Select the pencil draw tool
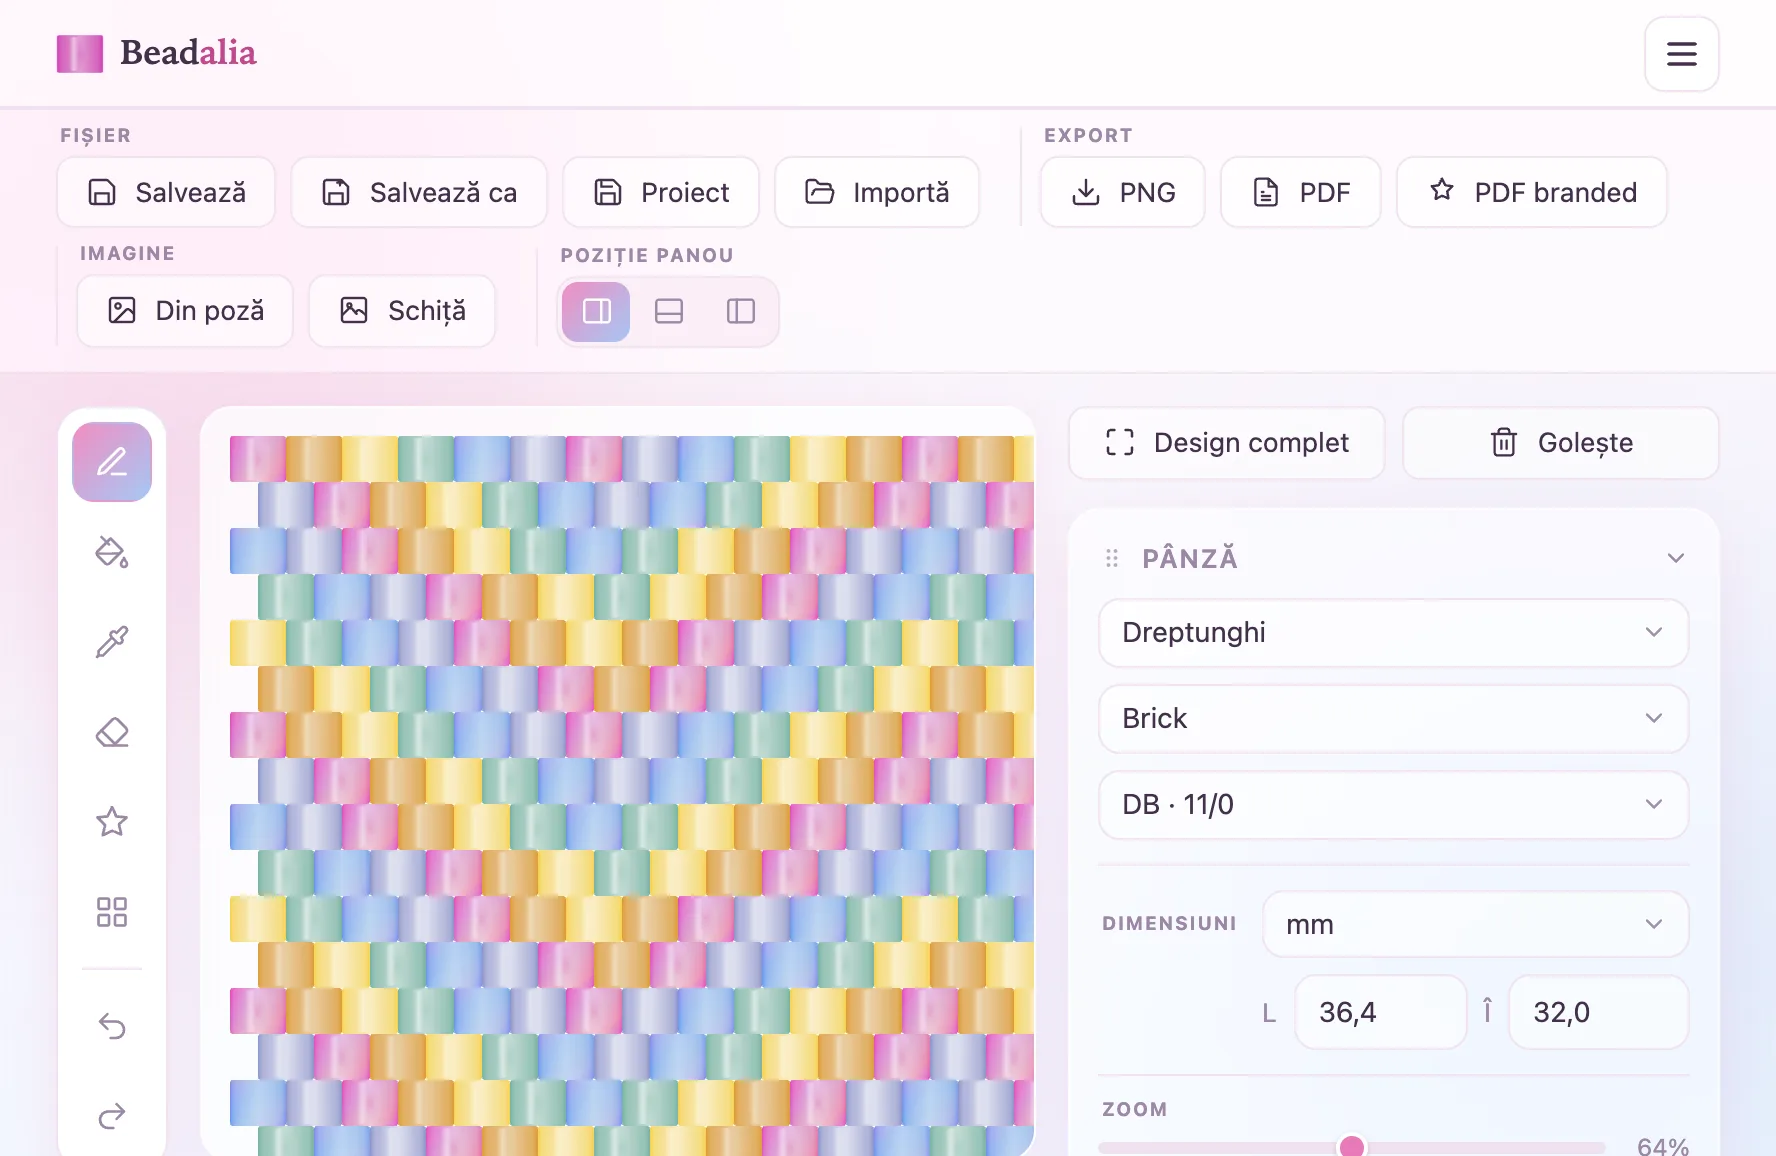Image resolution: width=1776 pixels, height=1156 pixels. [112, 462]
